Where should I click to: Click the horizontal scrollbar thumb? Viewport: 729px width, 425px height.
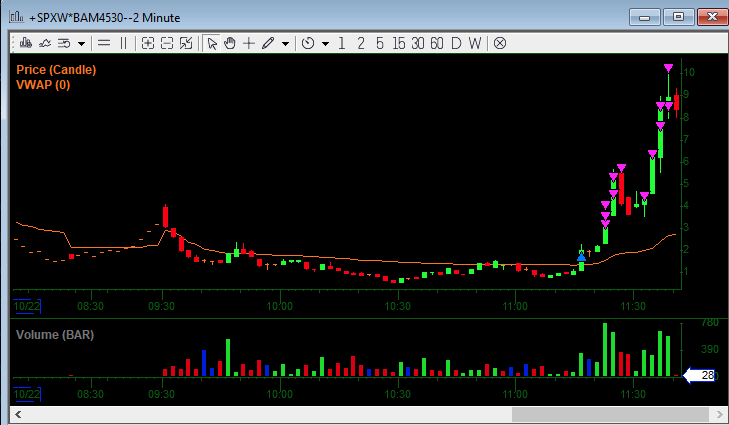click(x=610, y=414)
